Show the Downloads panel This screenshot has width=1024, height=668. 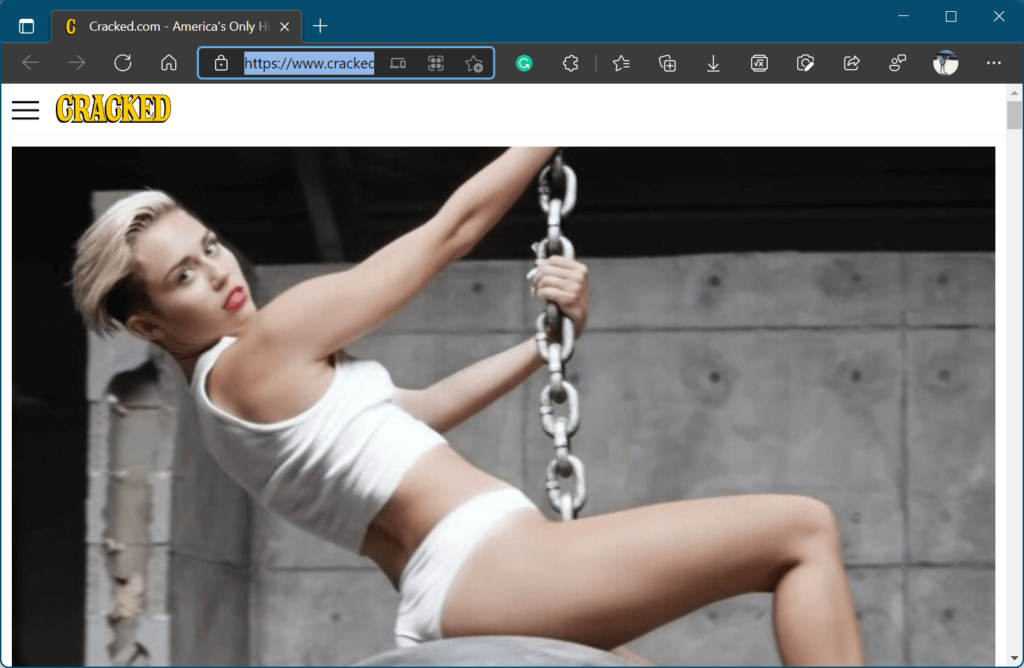tap(713, 63)
